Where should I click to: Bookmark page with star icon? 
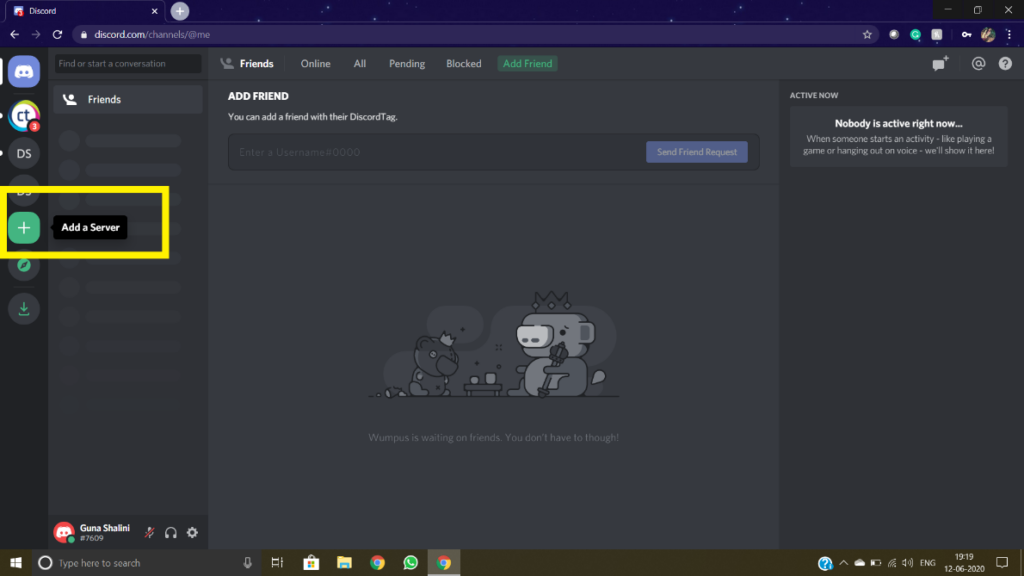tap(867, 35)
